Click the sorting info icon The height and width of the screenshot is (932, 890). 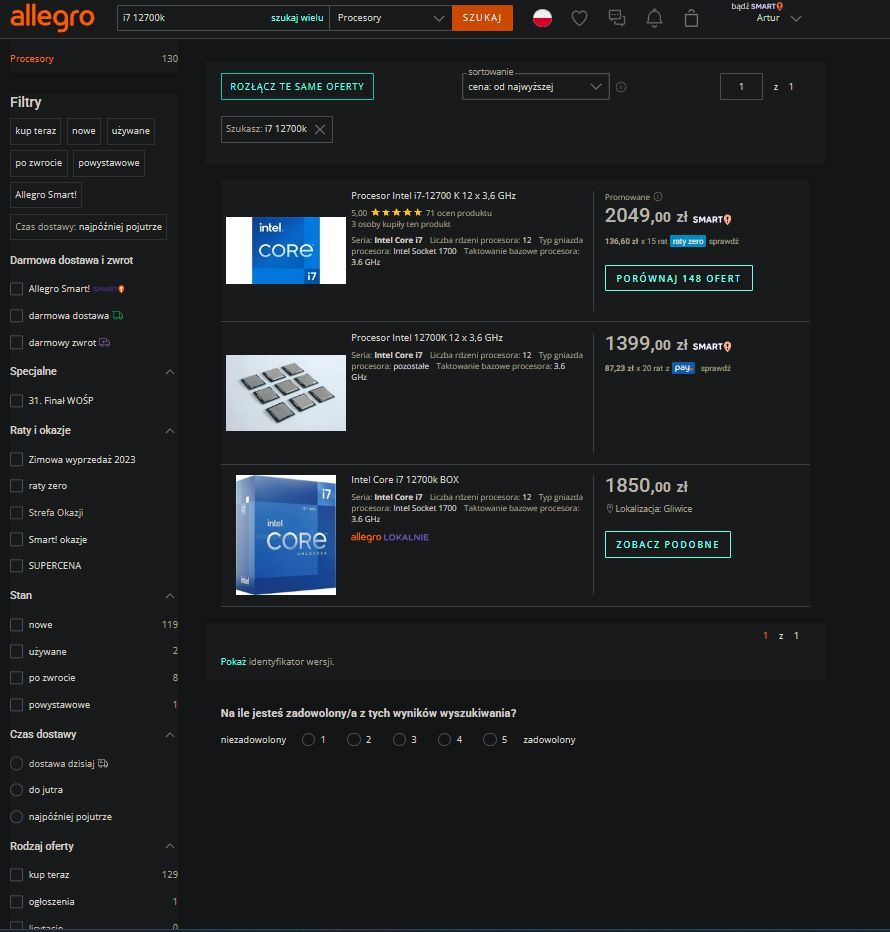[621, 87]
